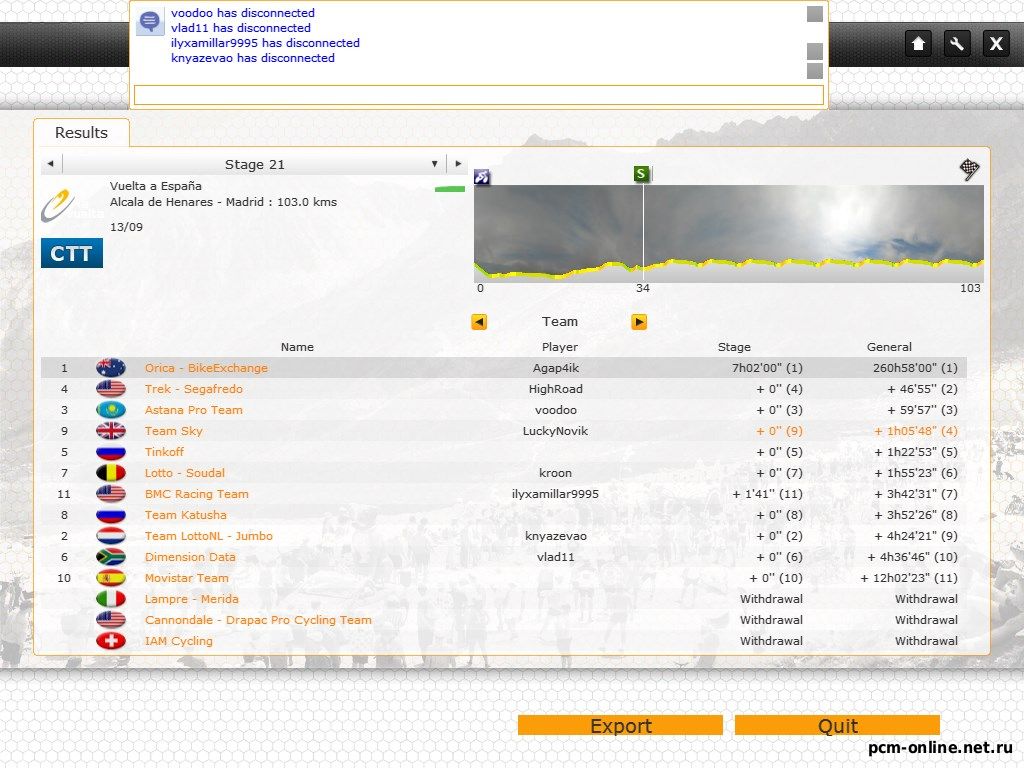Open Lampre - Merida team link
This screenshot has height=768, width=1024.
point(192,599)
